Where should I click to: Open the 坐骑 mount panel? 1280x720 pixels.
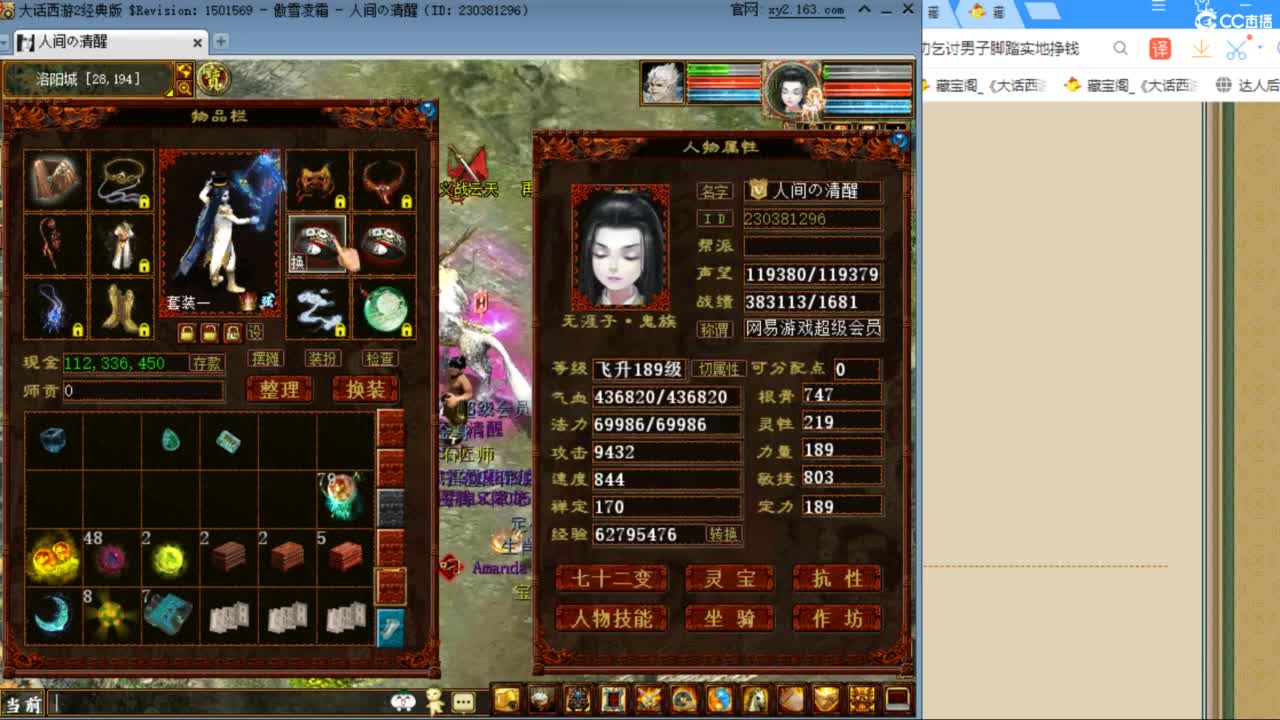(x=729, y=619)
